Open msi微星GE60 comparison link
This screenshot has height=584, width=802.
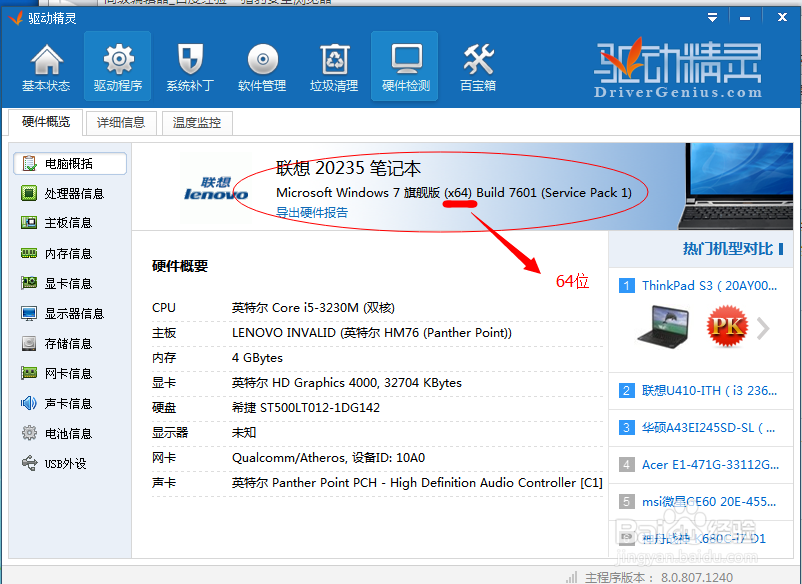[709, 502]
